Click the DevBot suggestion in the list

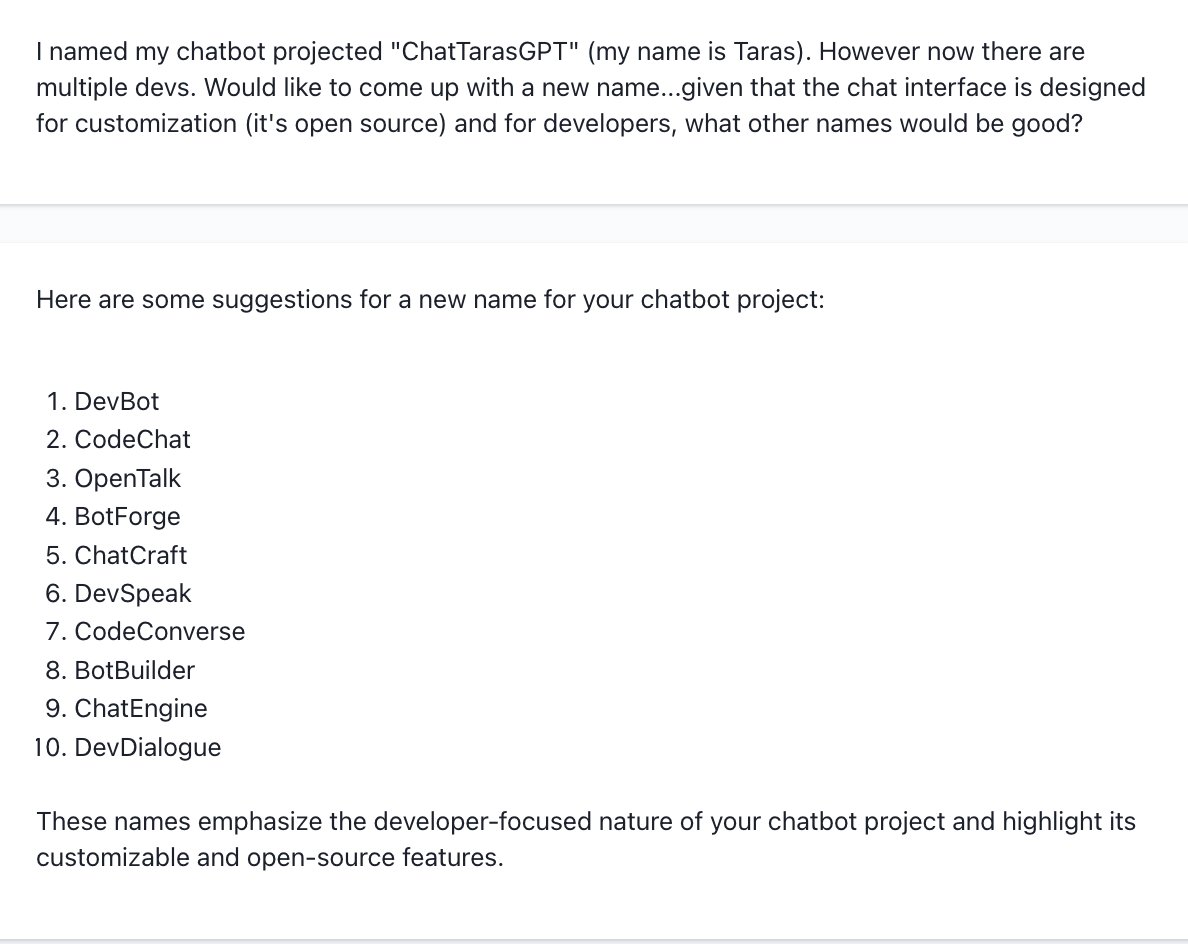[x=116, y=402]
